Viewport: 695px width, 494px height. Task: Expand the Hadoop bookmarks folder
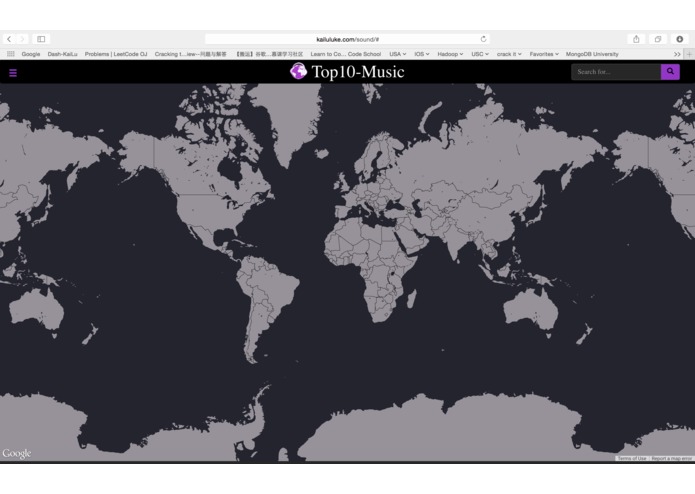tap(450, 54)
